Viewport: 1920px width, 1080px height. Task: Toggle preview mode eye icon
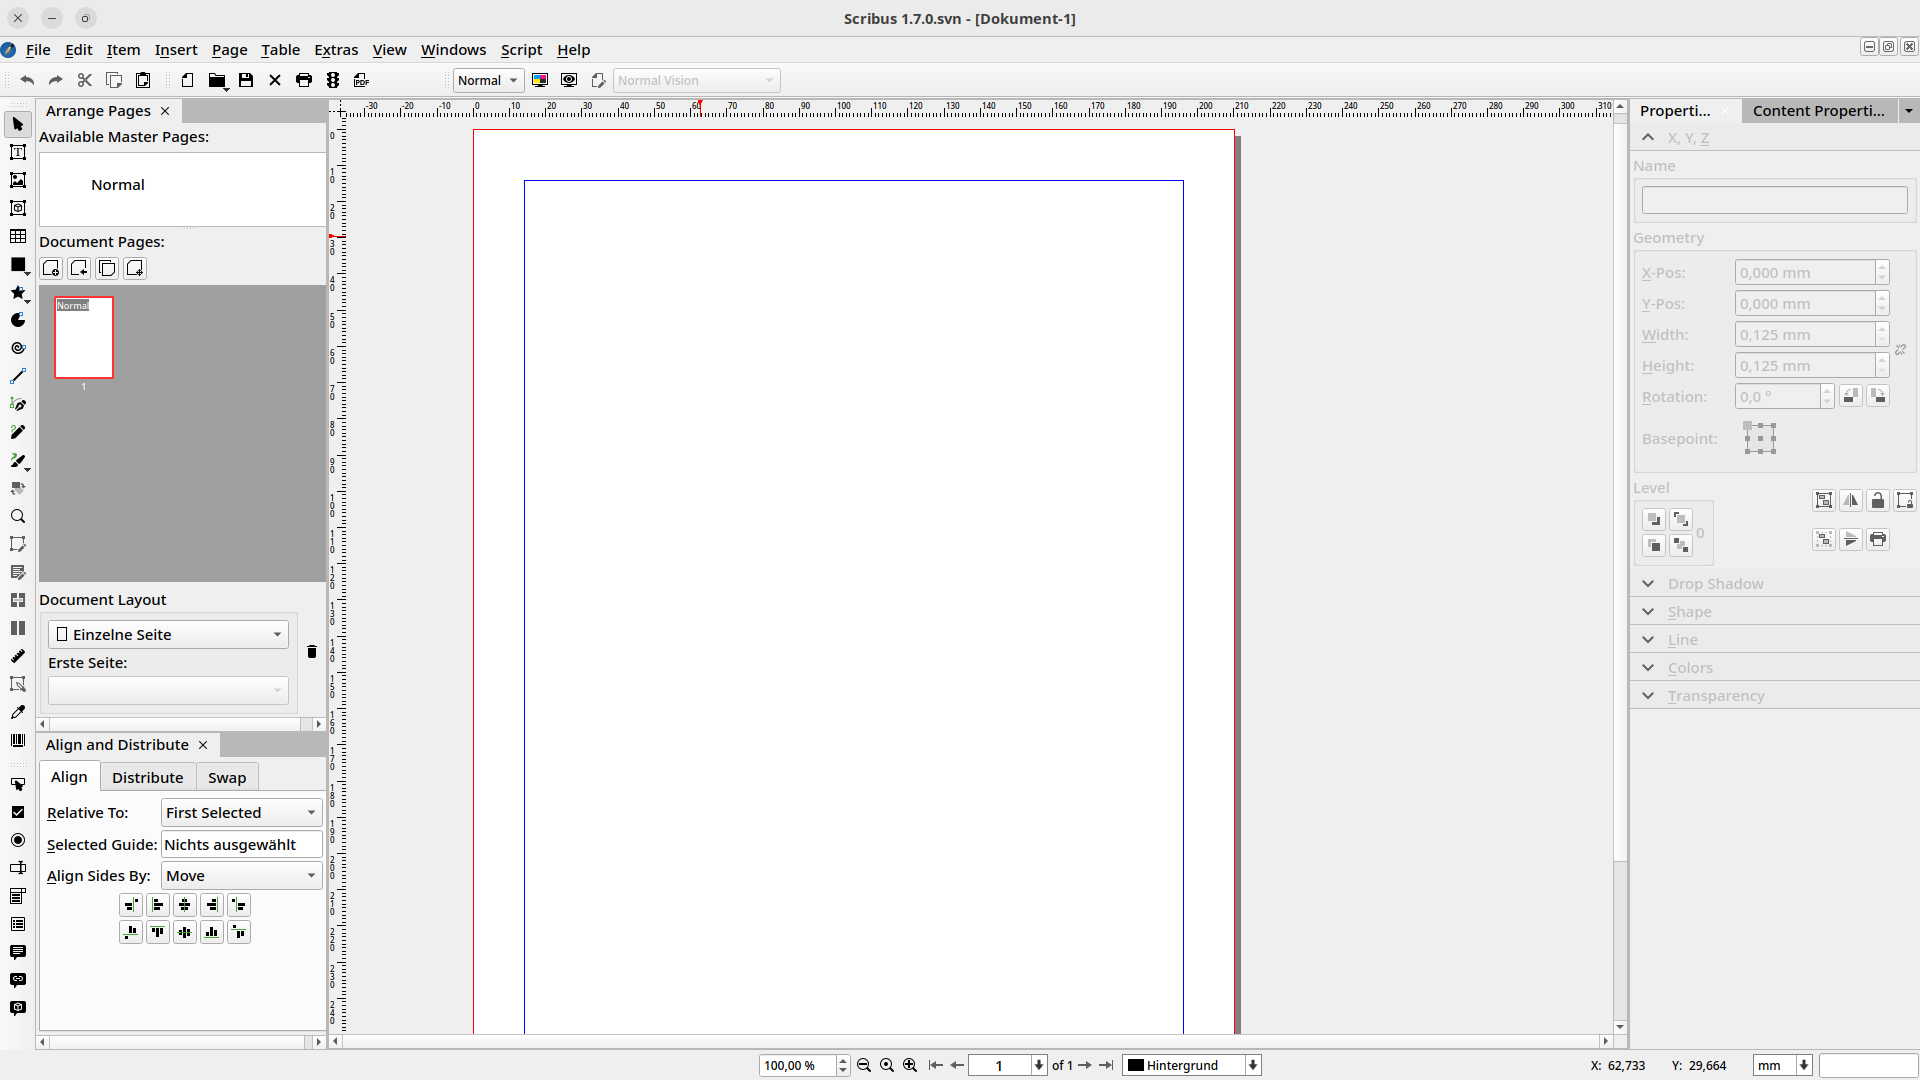569,80
